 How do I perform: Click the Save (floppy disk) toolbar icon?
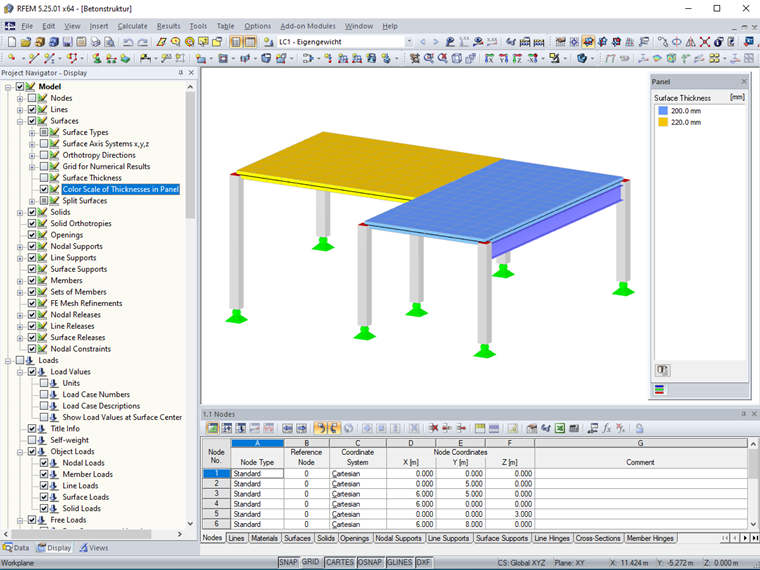click(67, 42)
